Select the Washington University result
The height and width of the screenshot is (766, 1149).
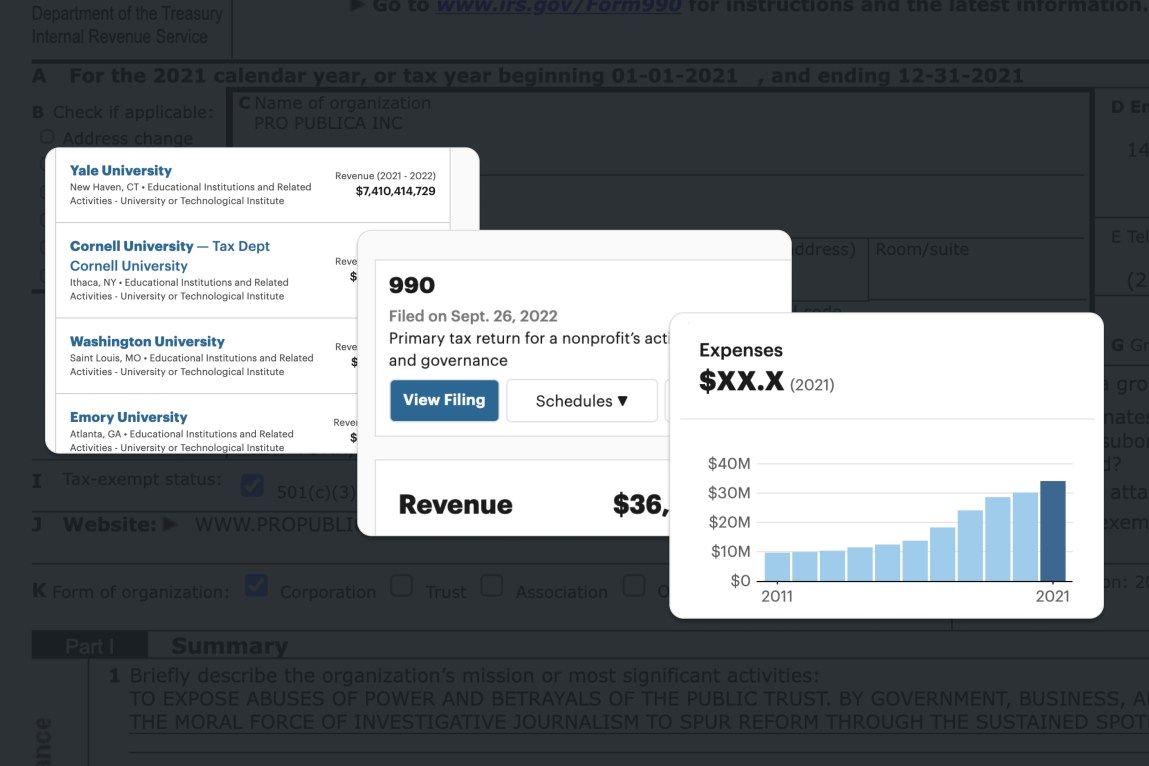click(147, 342)
